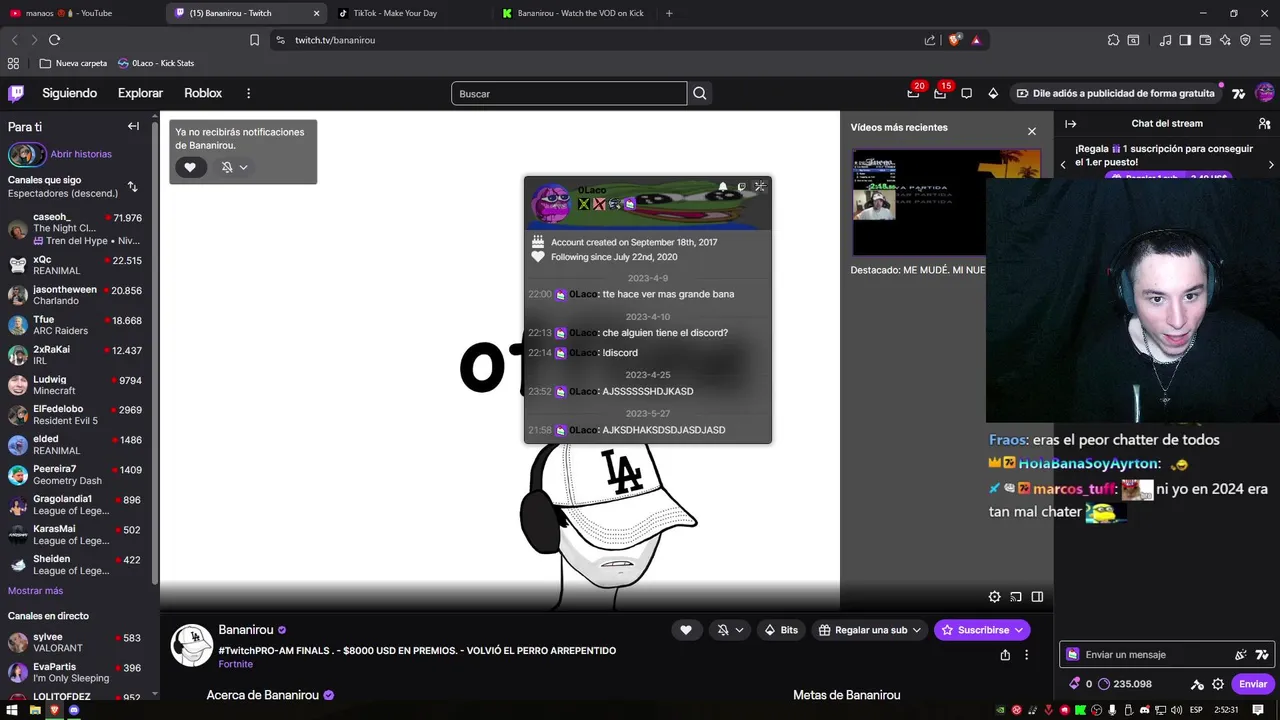Show next gift sub banner arrow
Screen dimensions: 1280x720
coord(1271,164)
